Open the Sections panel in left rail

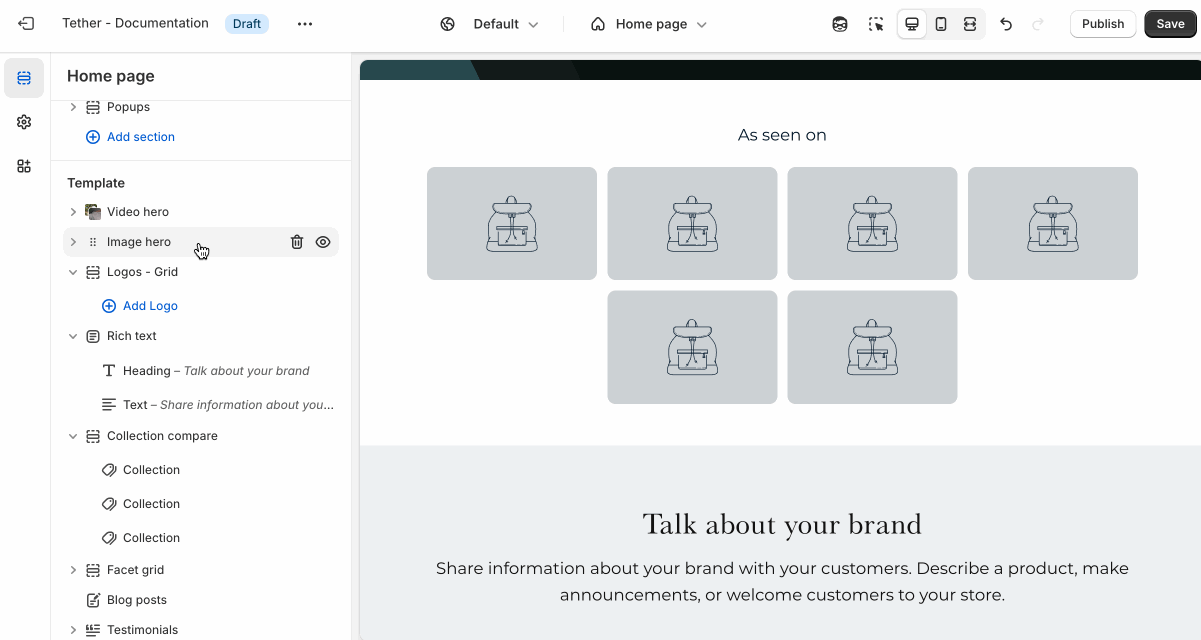(24, 78)
